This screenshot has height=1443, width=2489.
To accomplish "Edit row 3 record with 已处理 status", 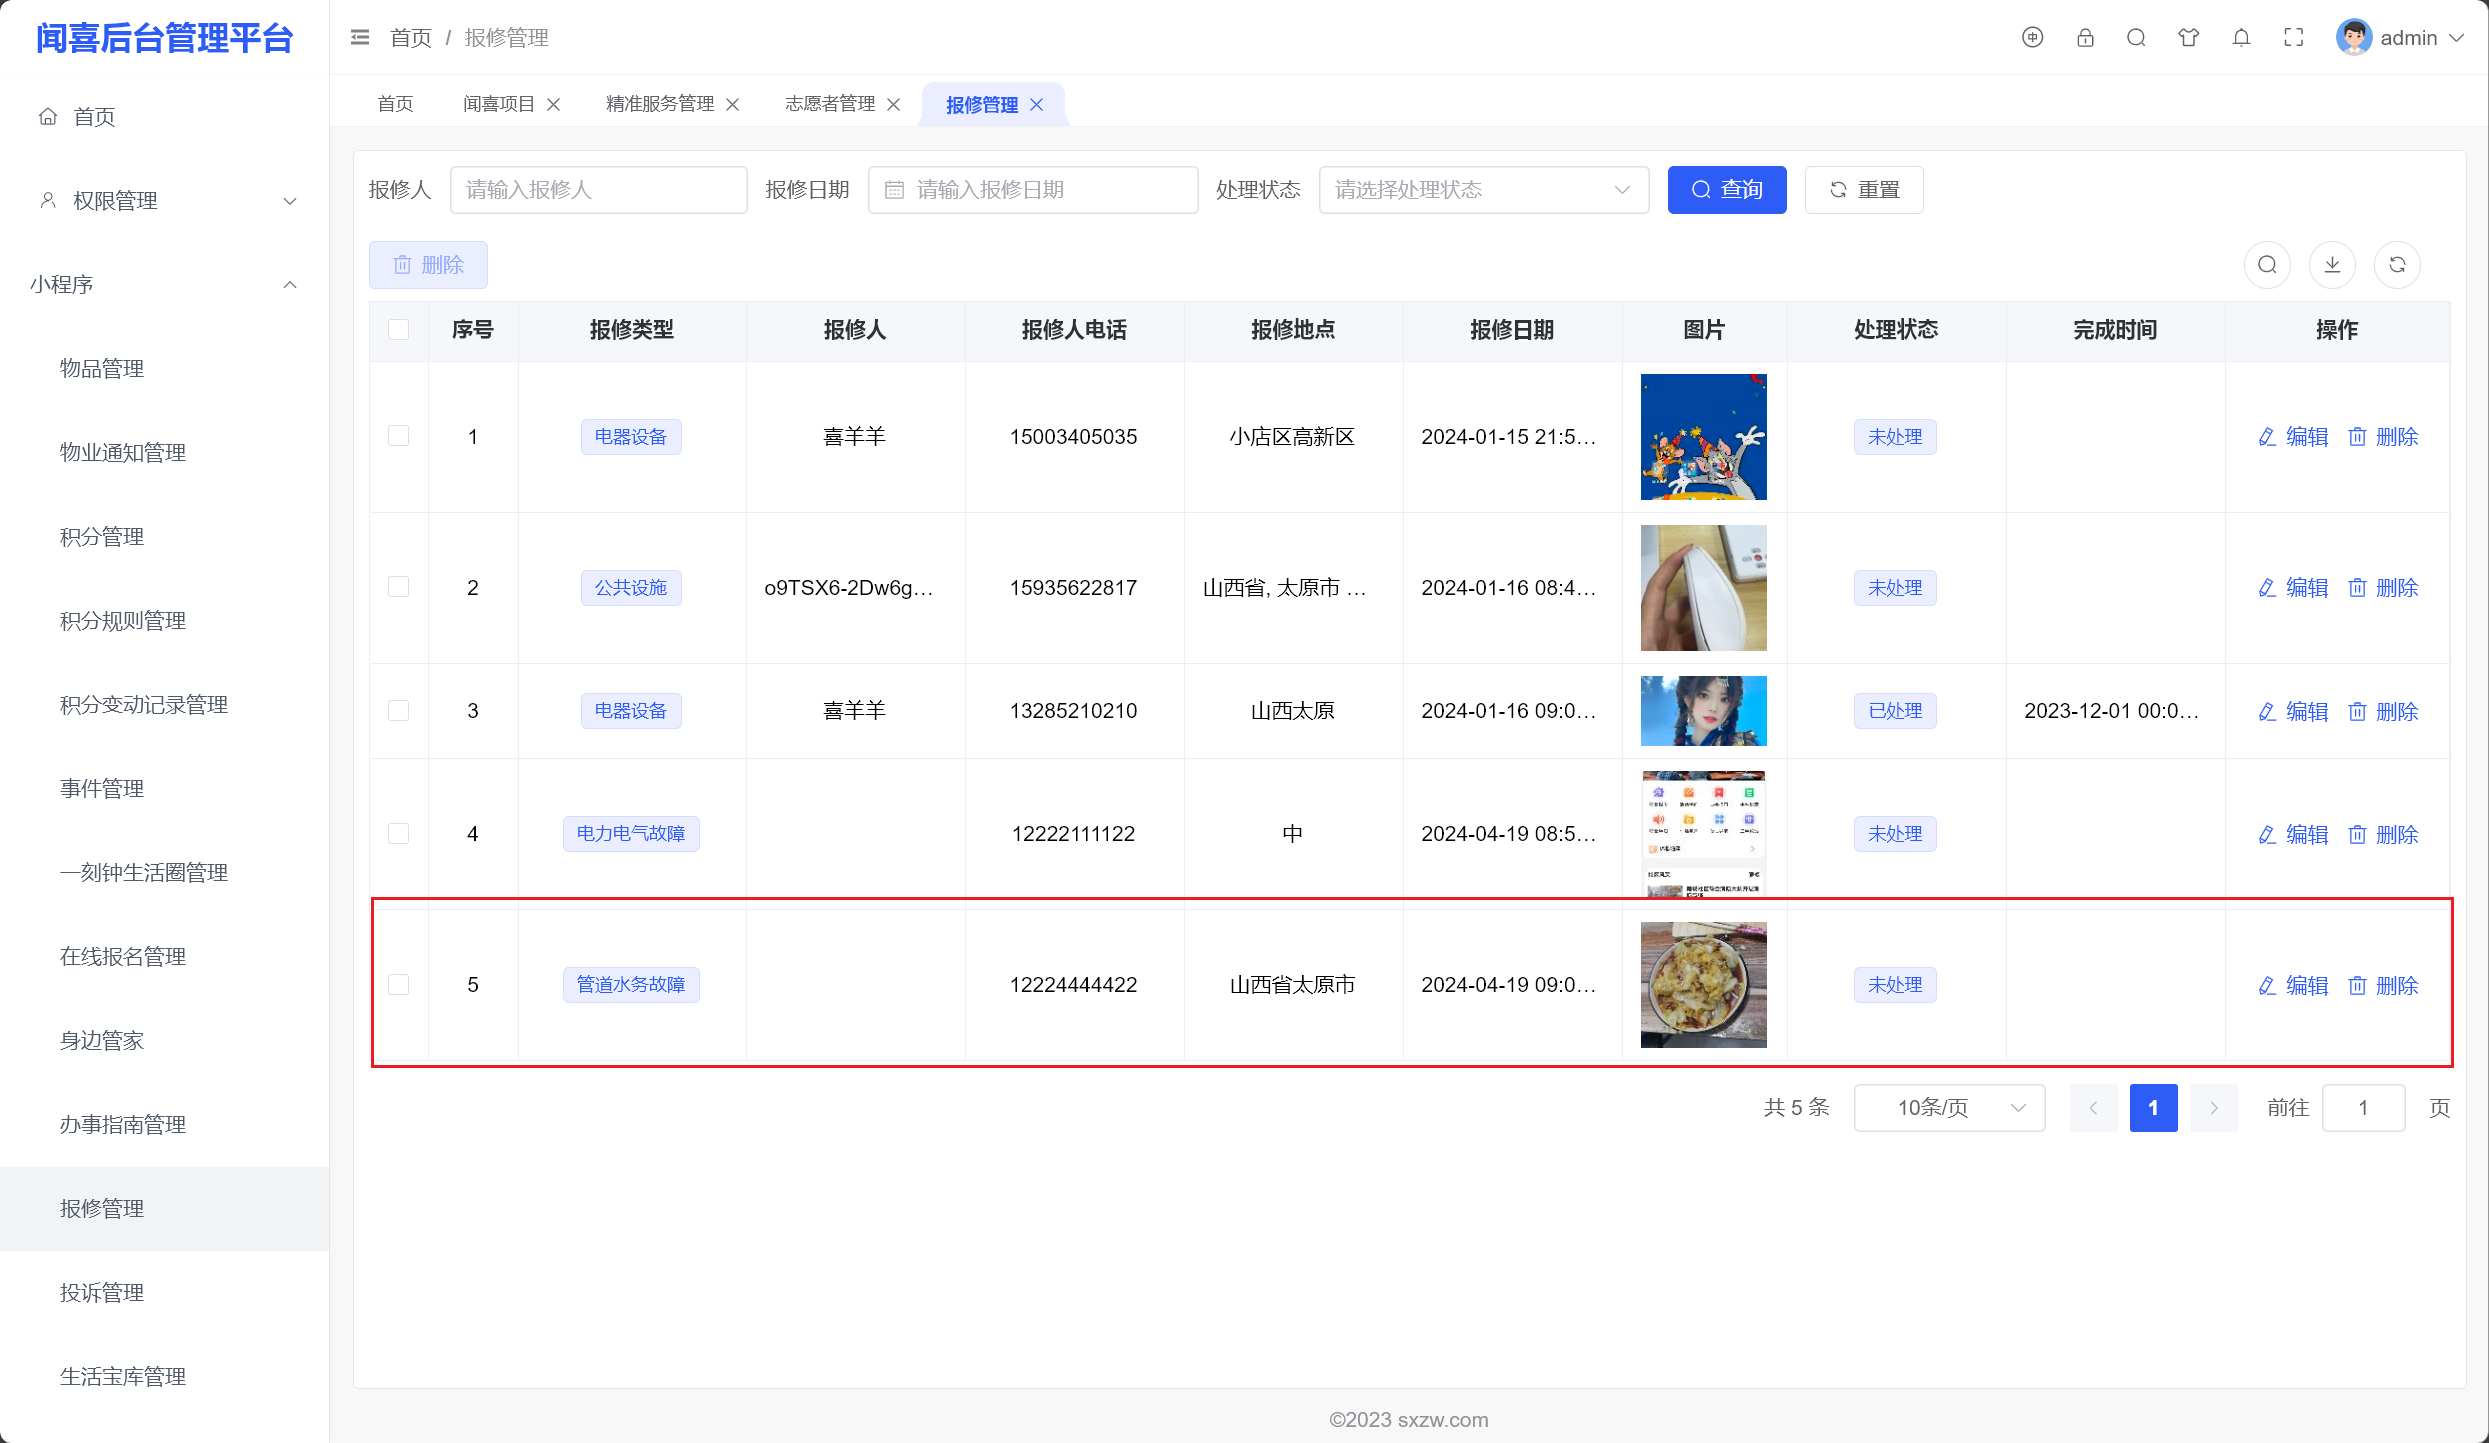I will pos(2294,712).
